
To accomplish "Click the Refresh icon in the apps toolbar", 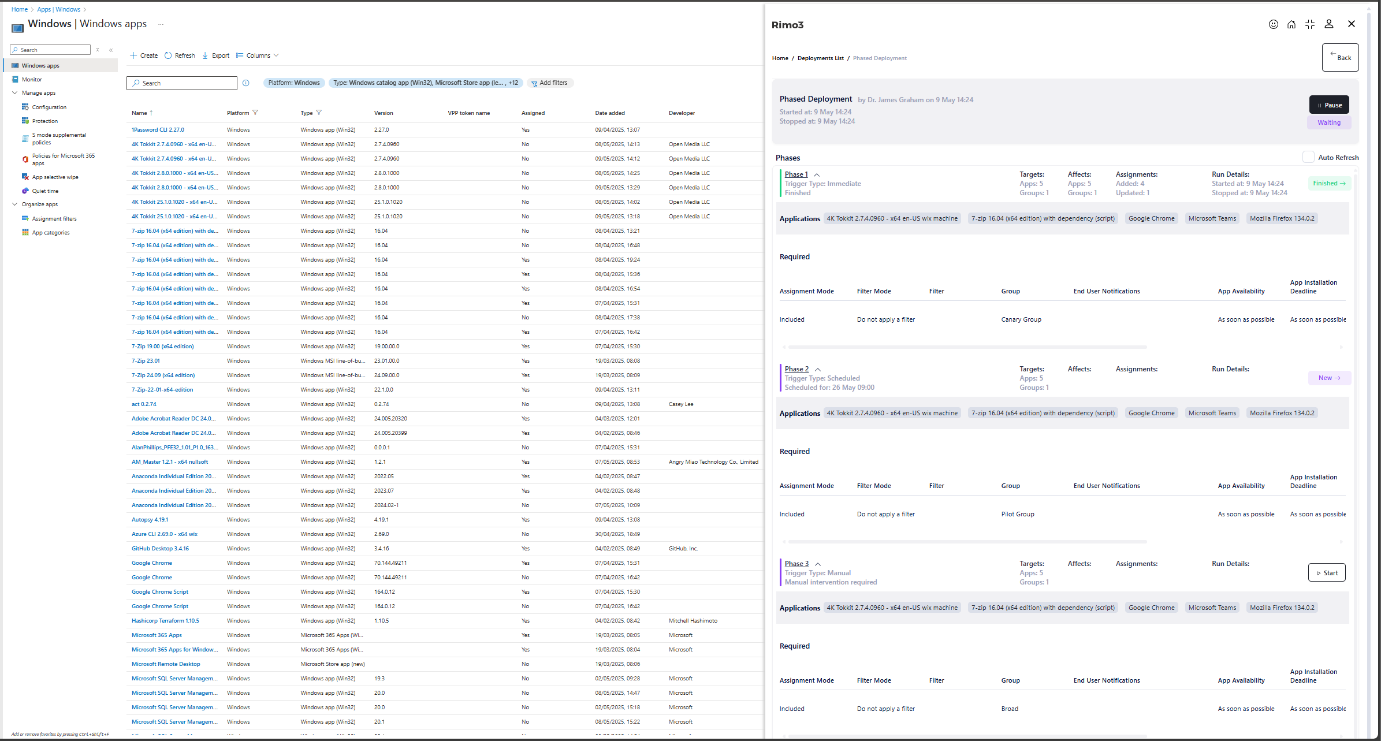I will click(x=168, y=56).
